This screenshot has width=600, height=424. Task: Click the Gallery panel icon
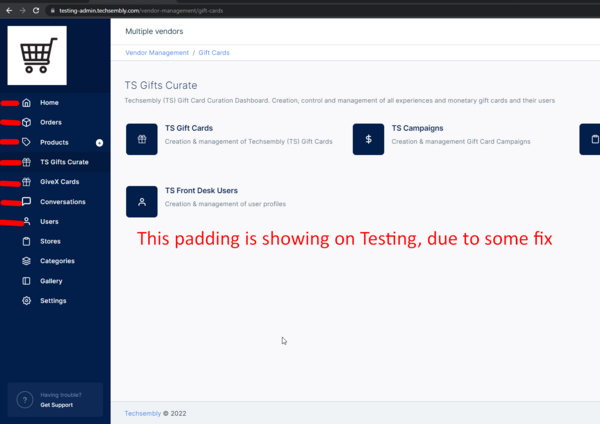pyautogui.click(x=26, y=281)
